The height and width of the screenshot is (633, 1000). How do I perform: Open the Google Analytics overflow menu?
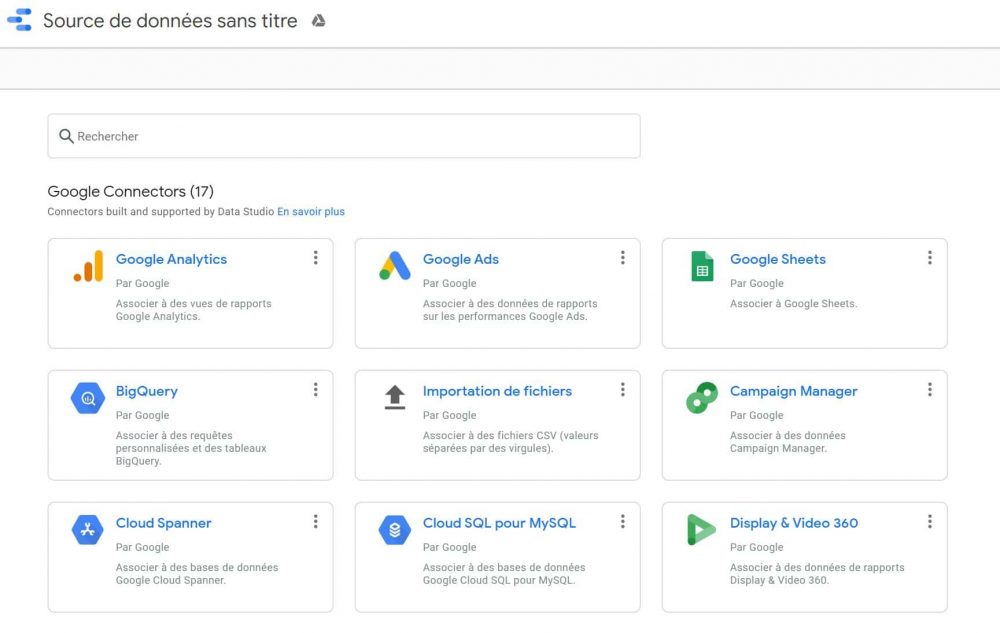316,257
